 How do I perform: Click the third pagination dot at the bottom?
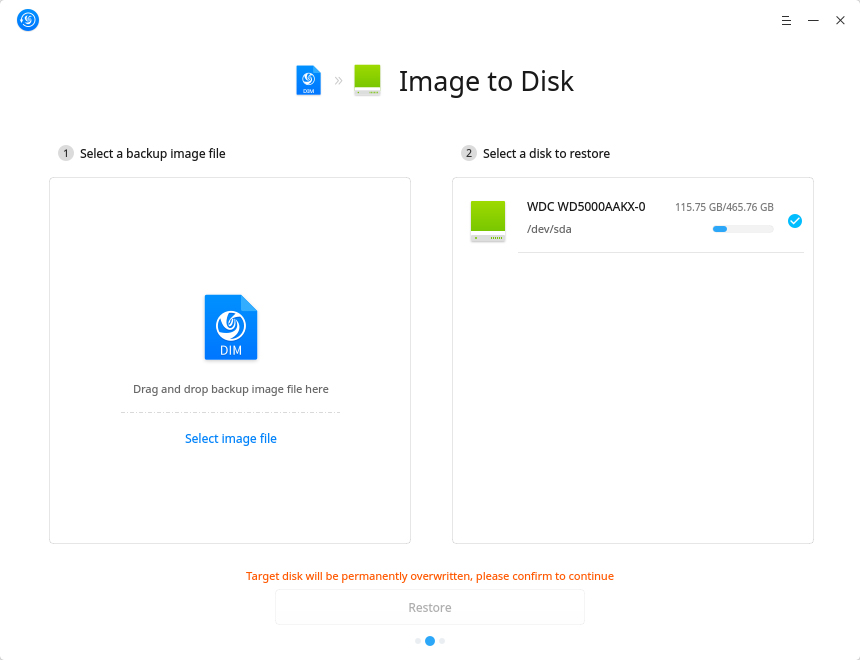(442, 641)
